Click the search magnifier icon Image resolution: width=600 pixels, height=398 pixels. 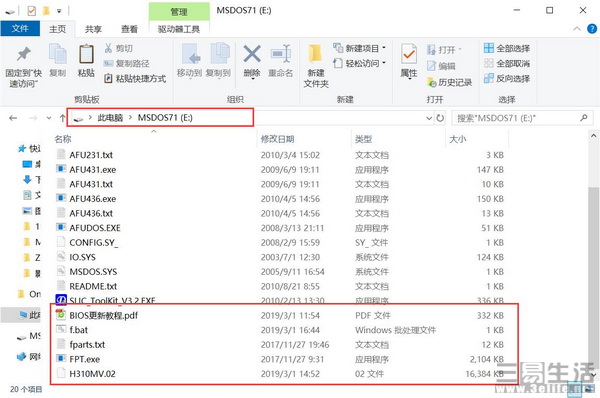(584, 118)
